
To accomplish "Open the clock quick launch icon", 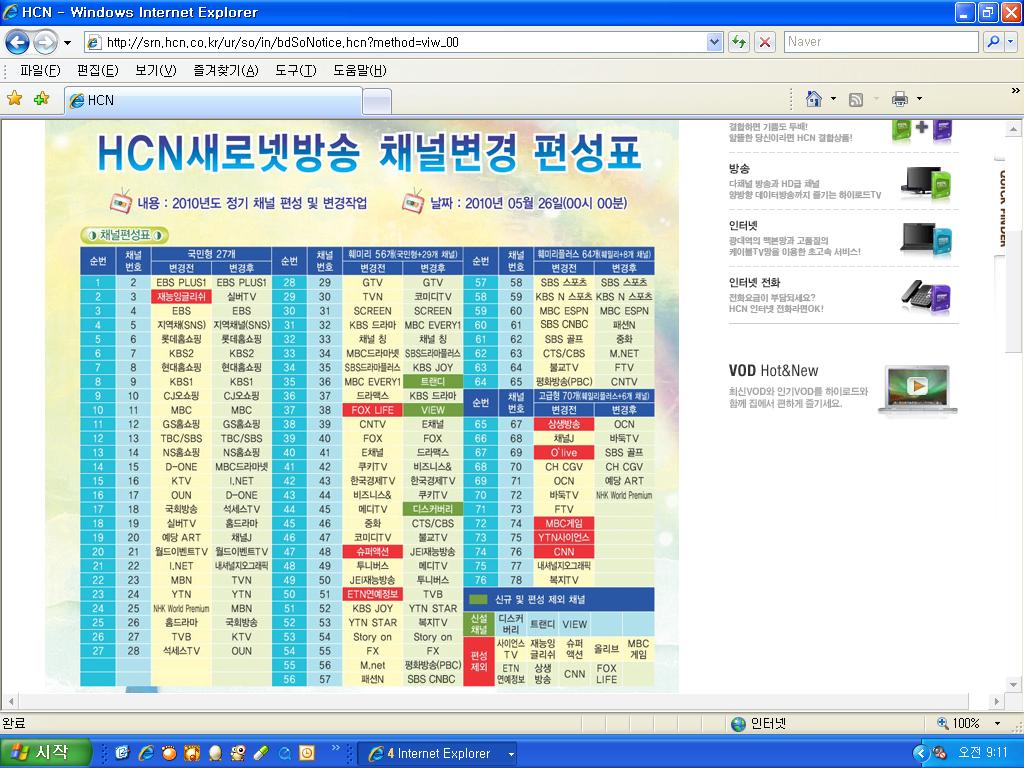I will click(307, 753).
